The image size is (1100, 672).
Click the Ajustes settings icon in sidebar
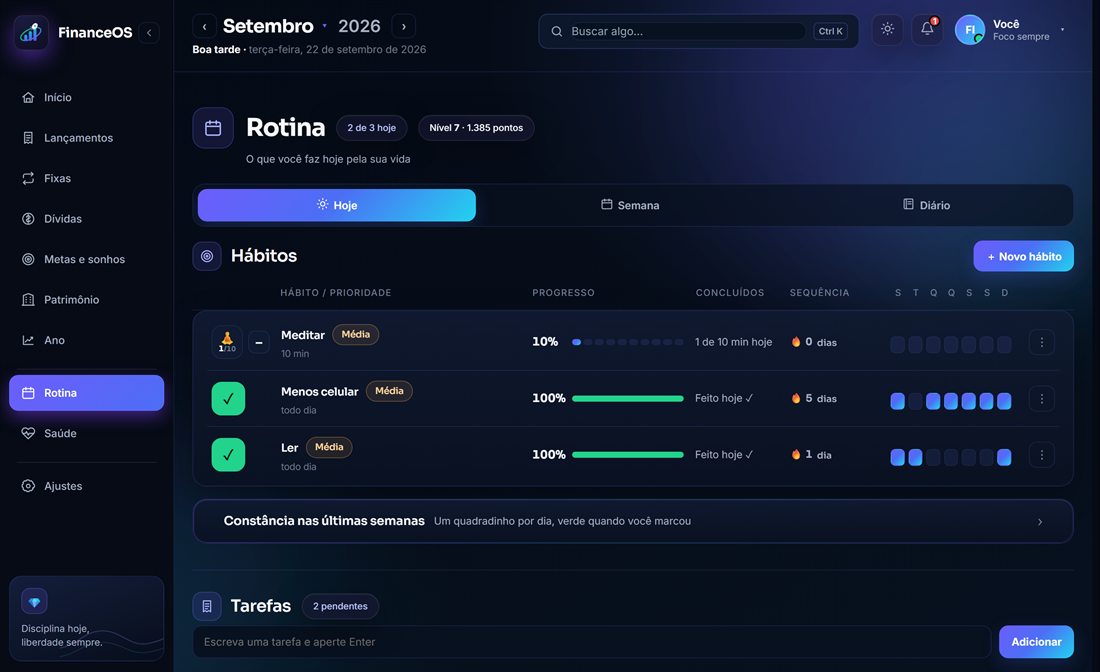click(x=28, y=486)
